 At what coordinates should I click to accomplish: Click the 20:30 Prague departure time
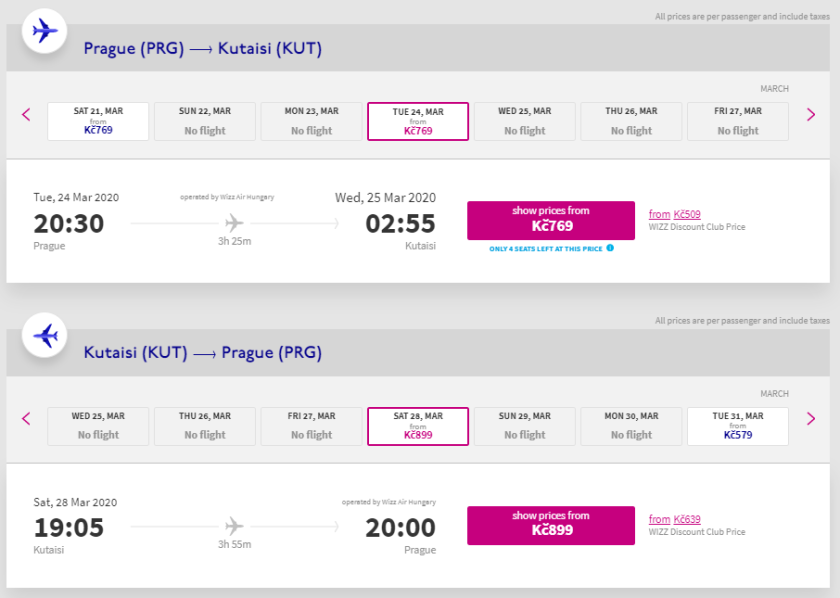tap(69, 223)
